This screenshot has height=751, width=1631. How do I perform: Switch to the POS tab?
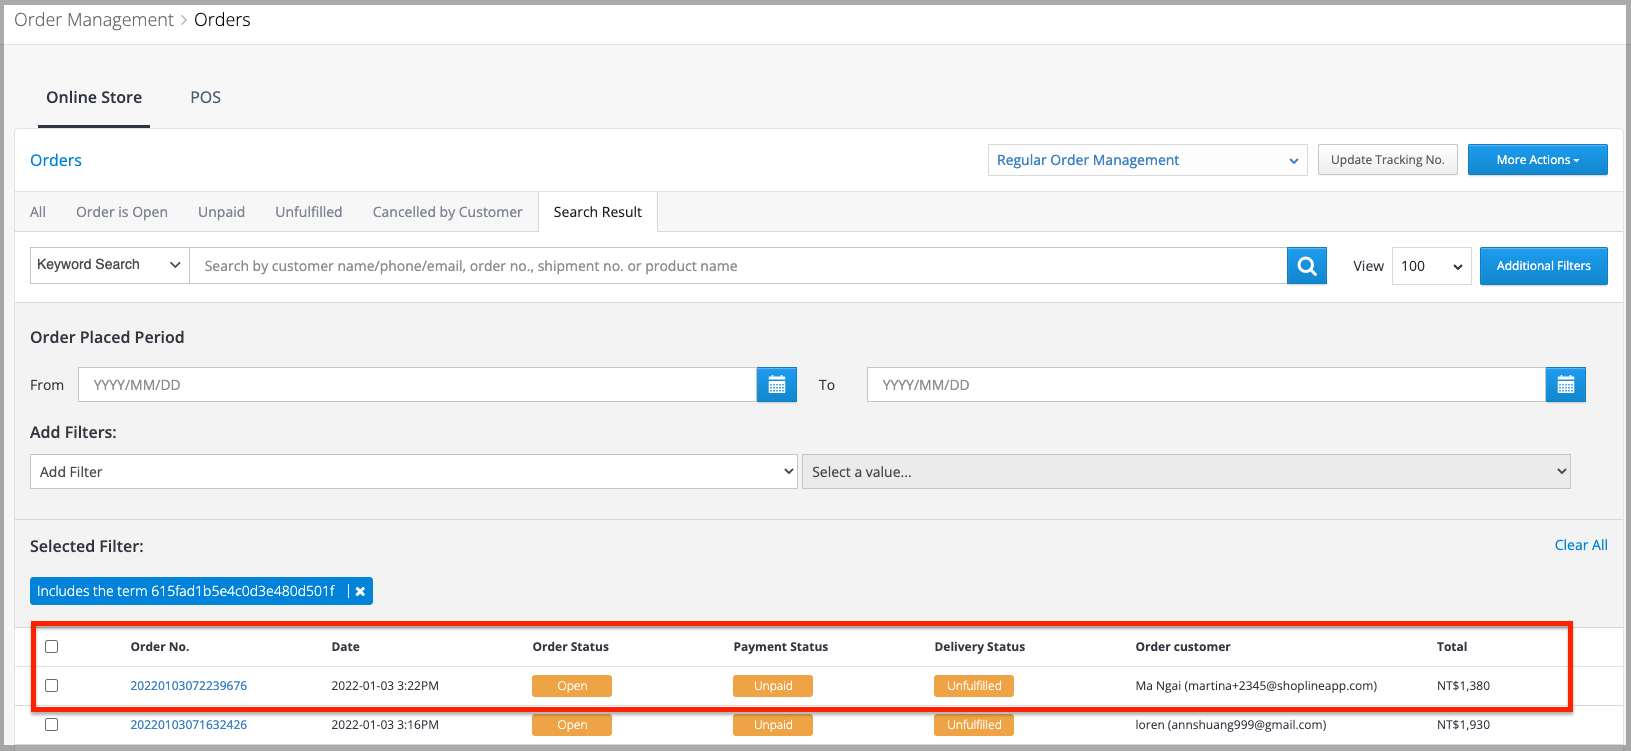click(x=205, y=97)
